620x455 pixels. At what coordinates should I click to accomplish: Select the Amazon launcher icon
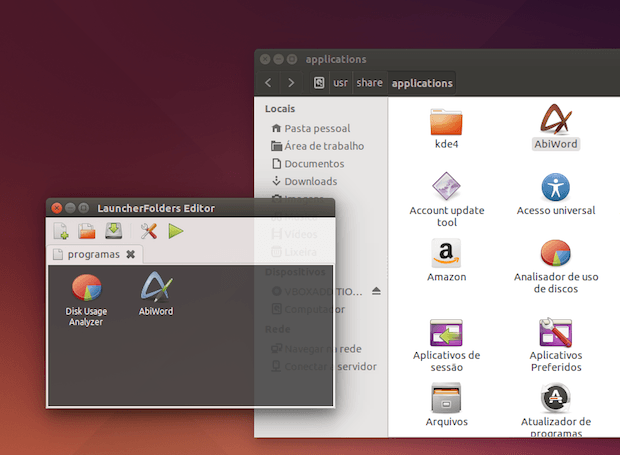[446, 260]
